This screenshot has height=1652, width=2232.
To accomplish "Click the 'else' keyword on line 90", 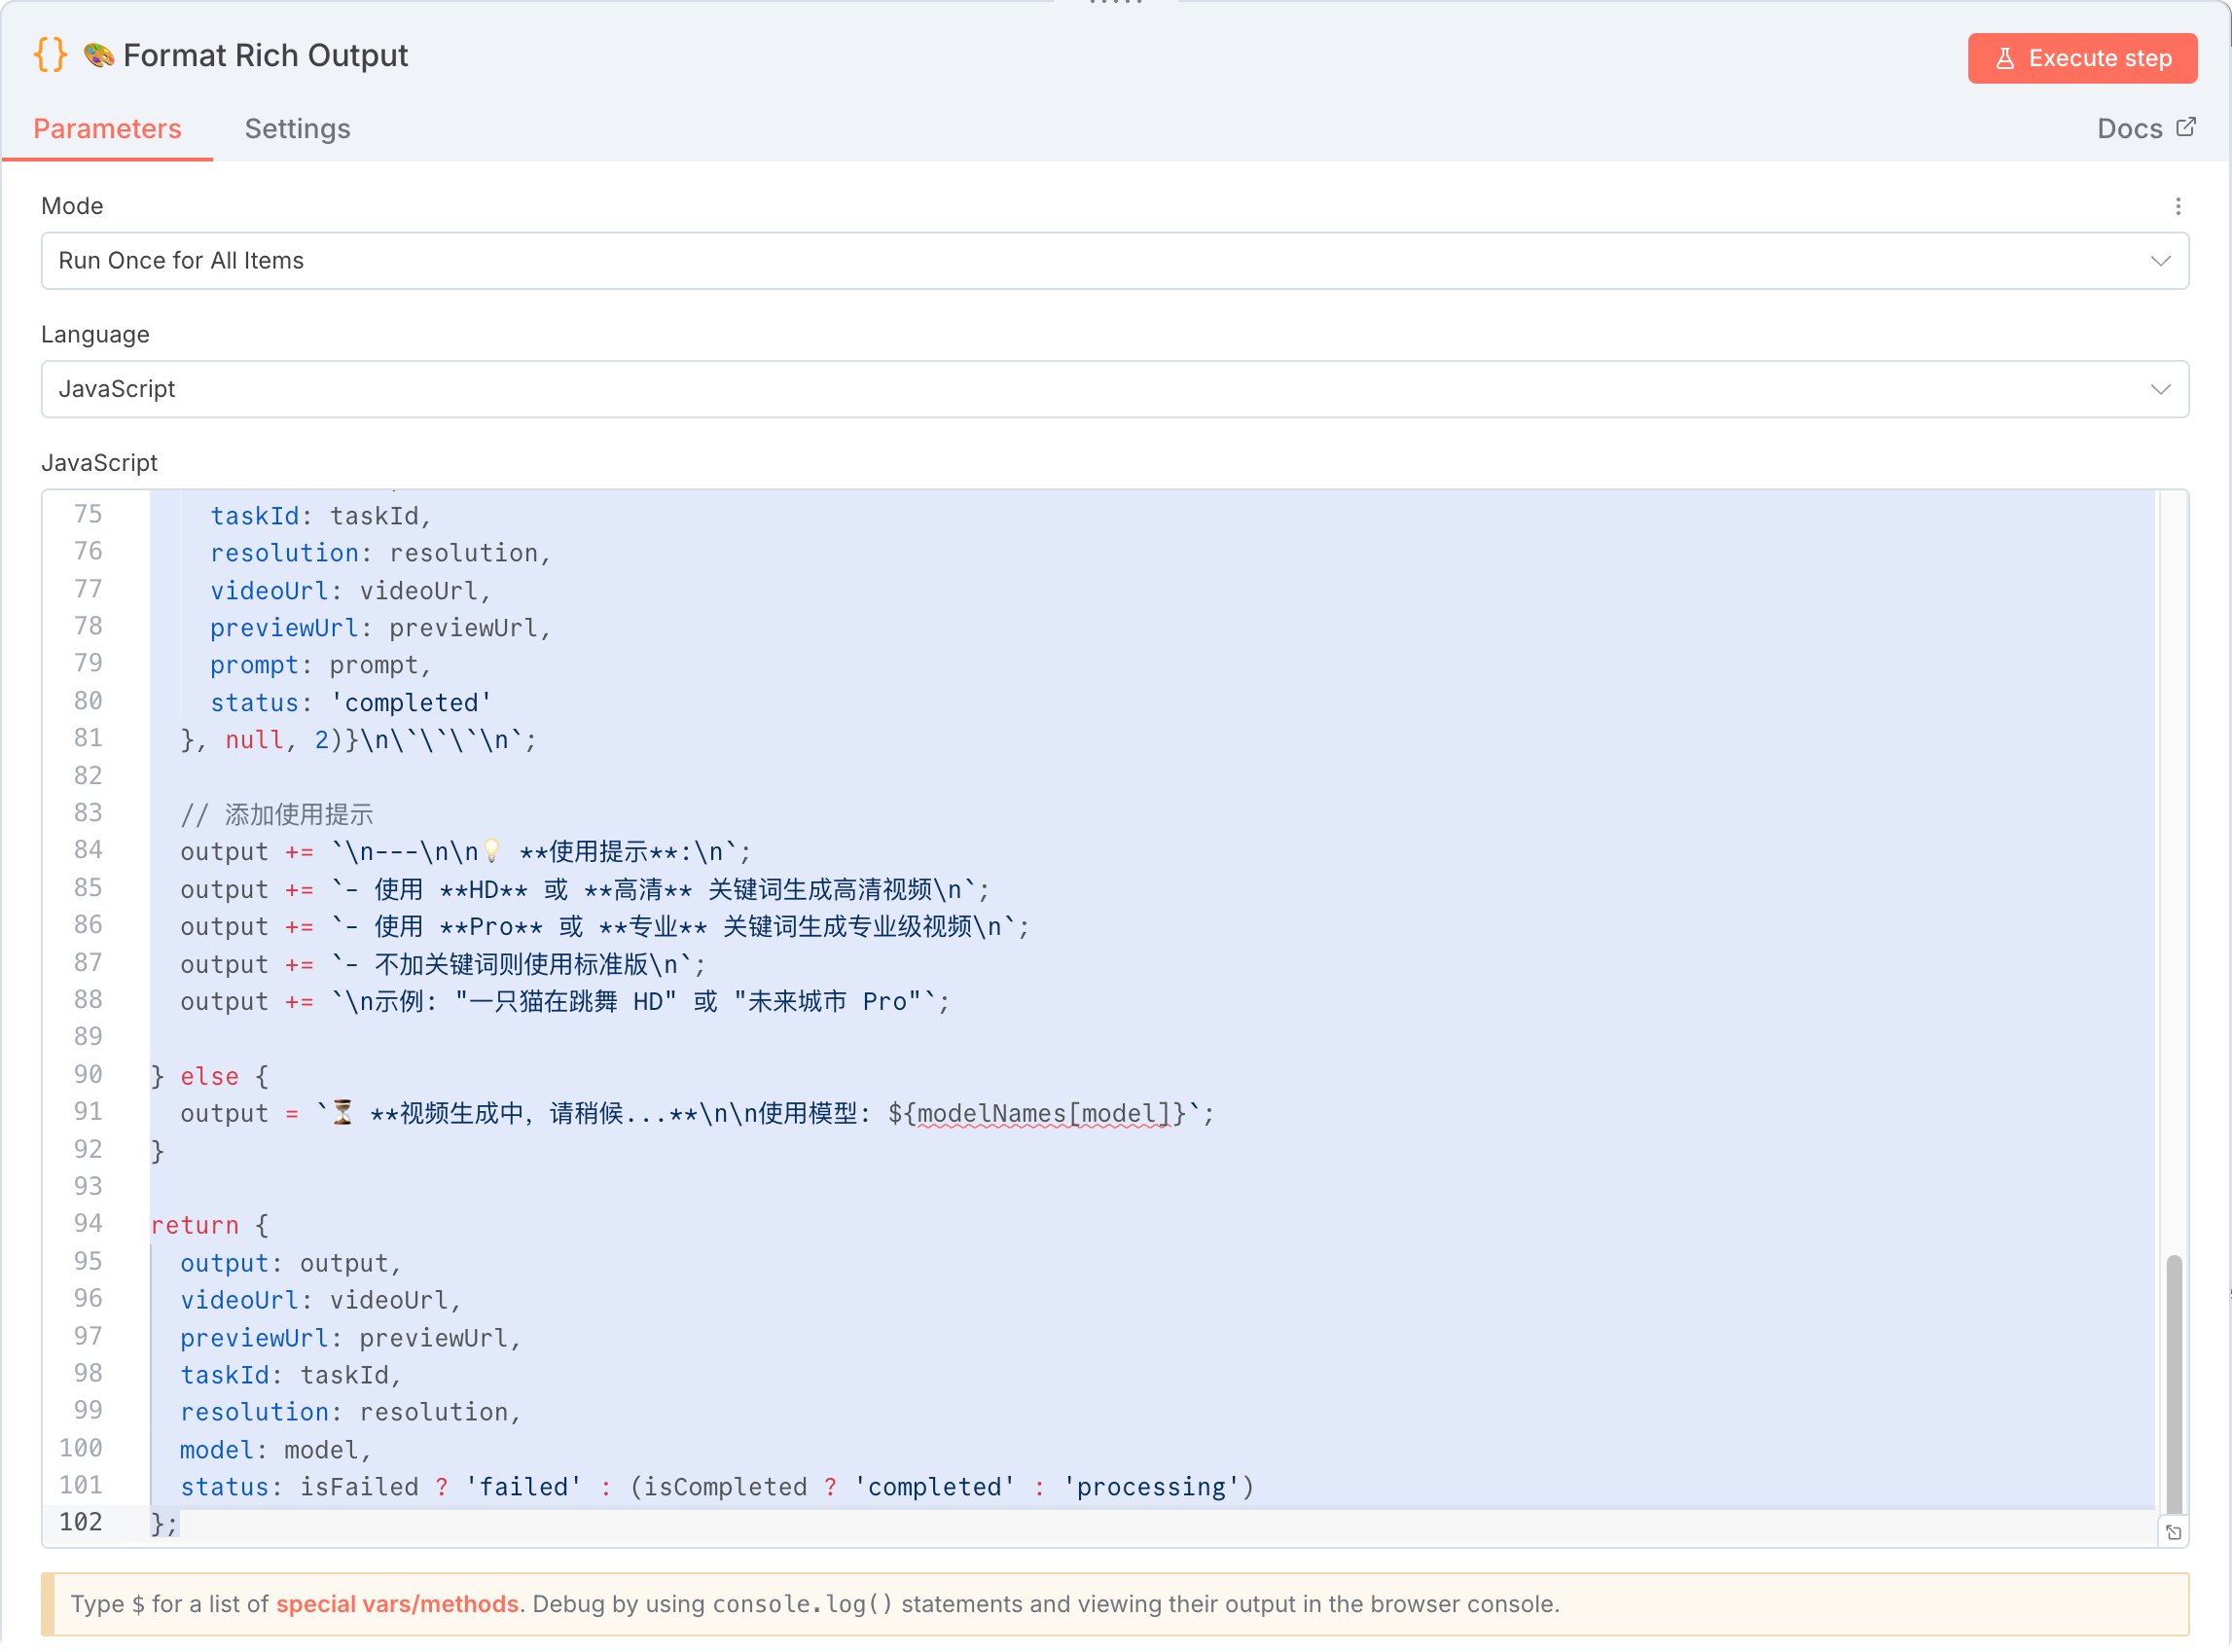I will coord(209,1076).
